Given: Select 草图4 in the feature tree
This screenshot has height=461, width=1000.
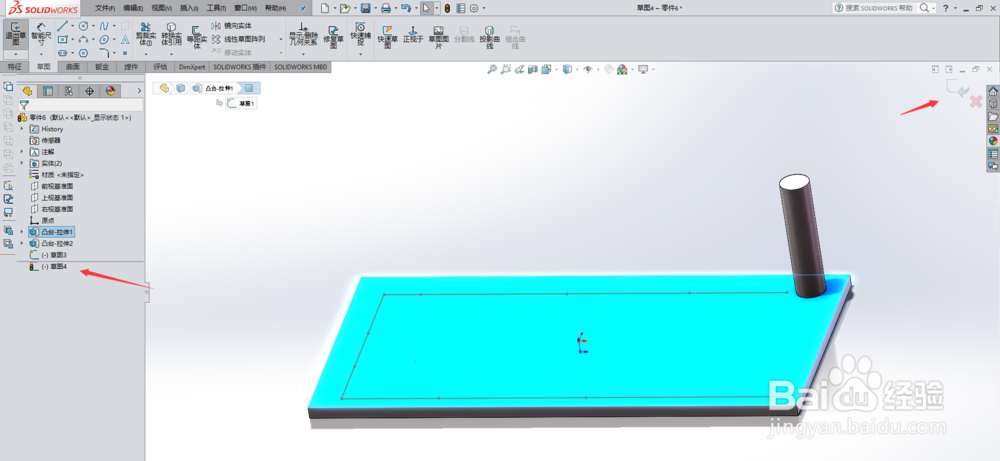Looking at the screenshot, I should point(54,267).
